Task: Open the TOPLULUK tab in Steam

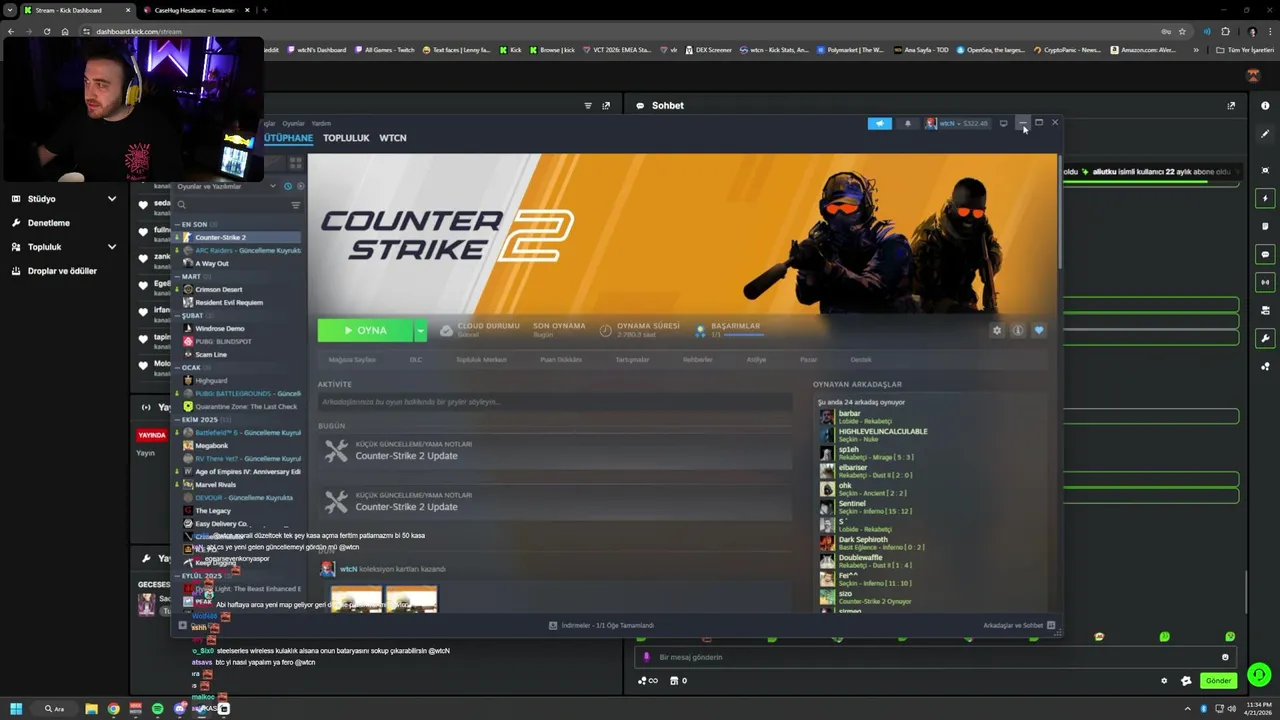Action: coord(346,138)
